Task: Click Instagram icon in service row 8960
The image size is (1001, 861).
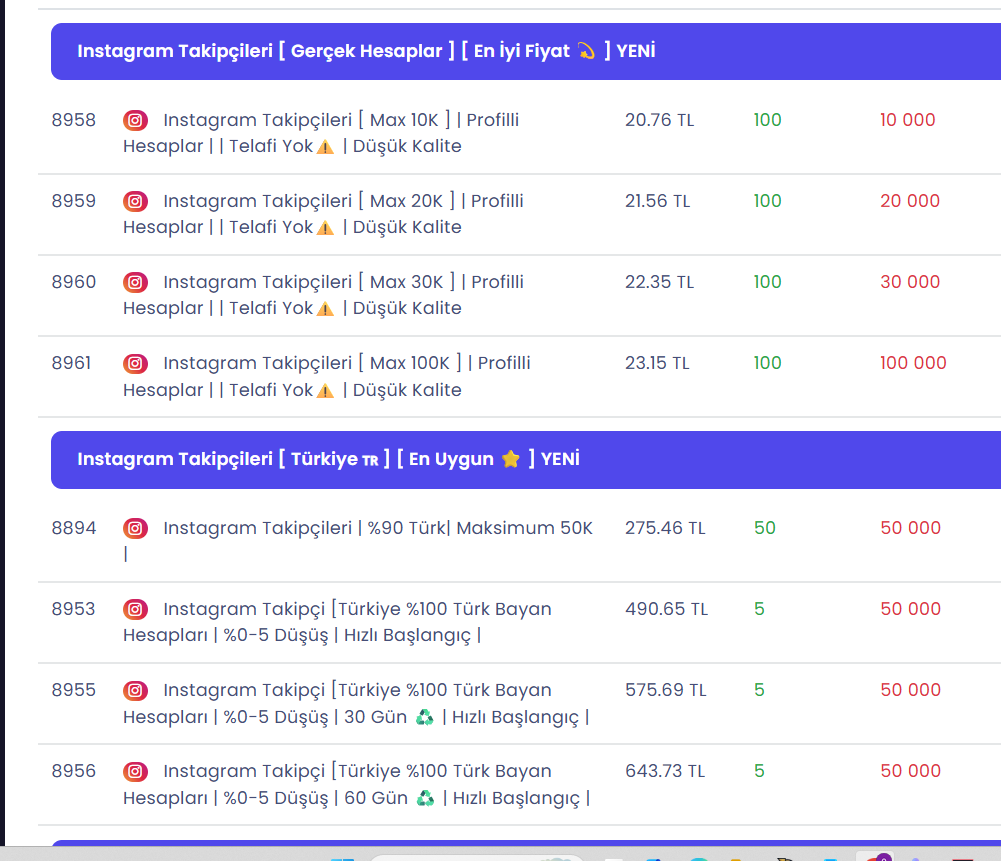Action: click(x=135, y=282)
